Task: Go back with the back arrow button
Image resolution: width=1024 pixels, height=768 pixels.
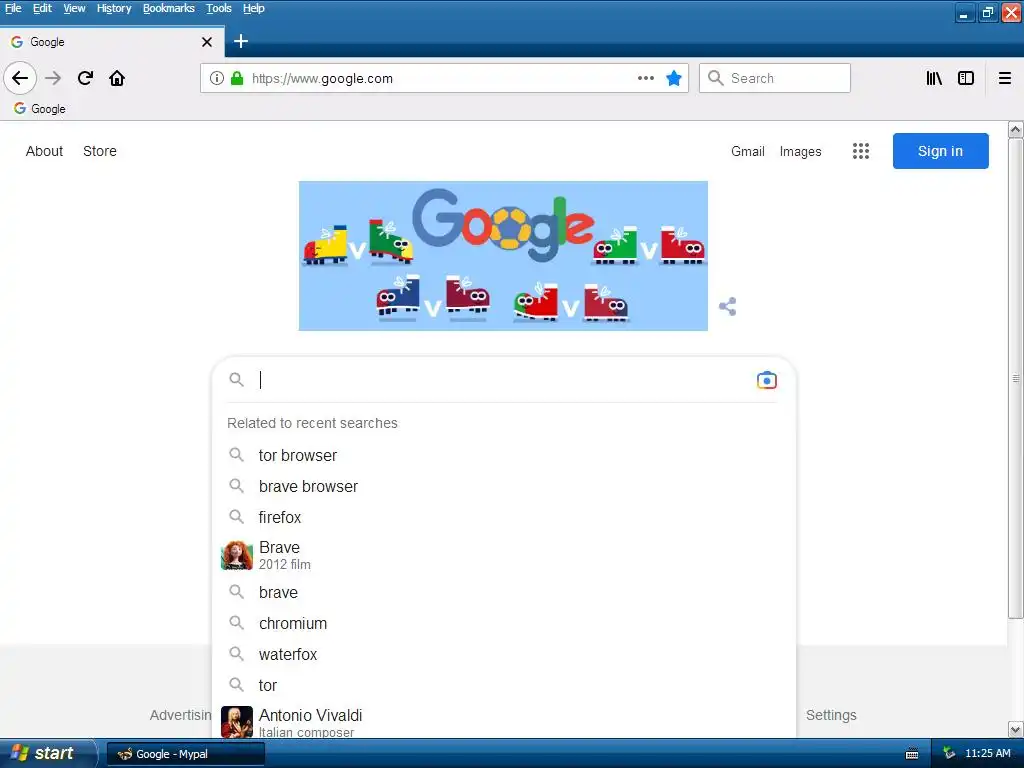Action: coord(20,78)
